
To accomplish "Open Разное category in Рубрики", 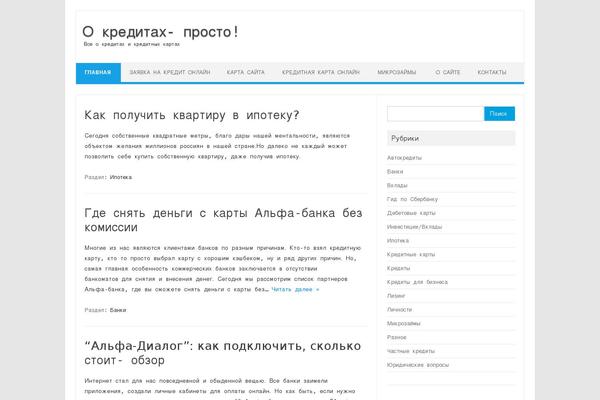I will [x=396, y=337].
